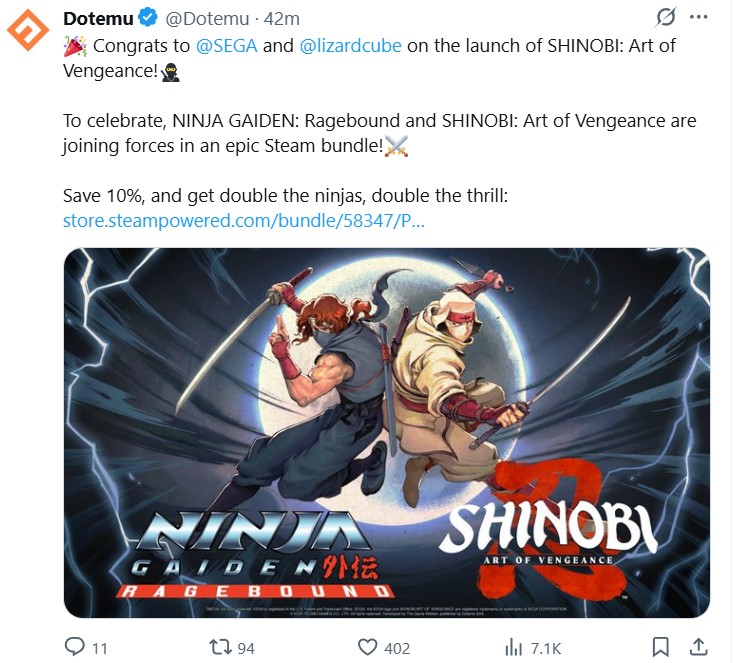Repost this tweet using the retweet icon

pyautogui.click(x=220, y=647)
